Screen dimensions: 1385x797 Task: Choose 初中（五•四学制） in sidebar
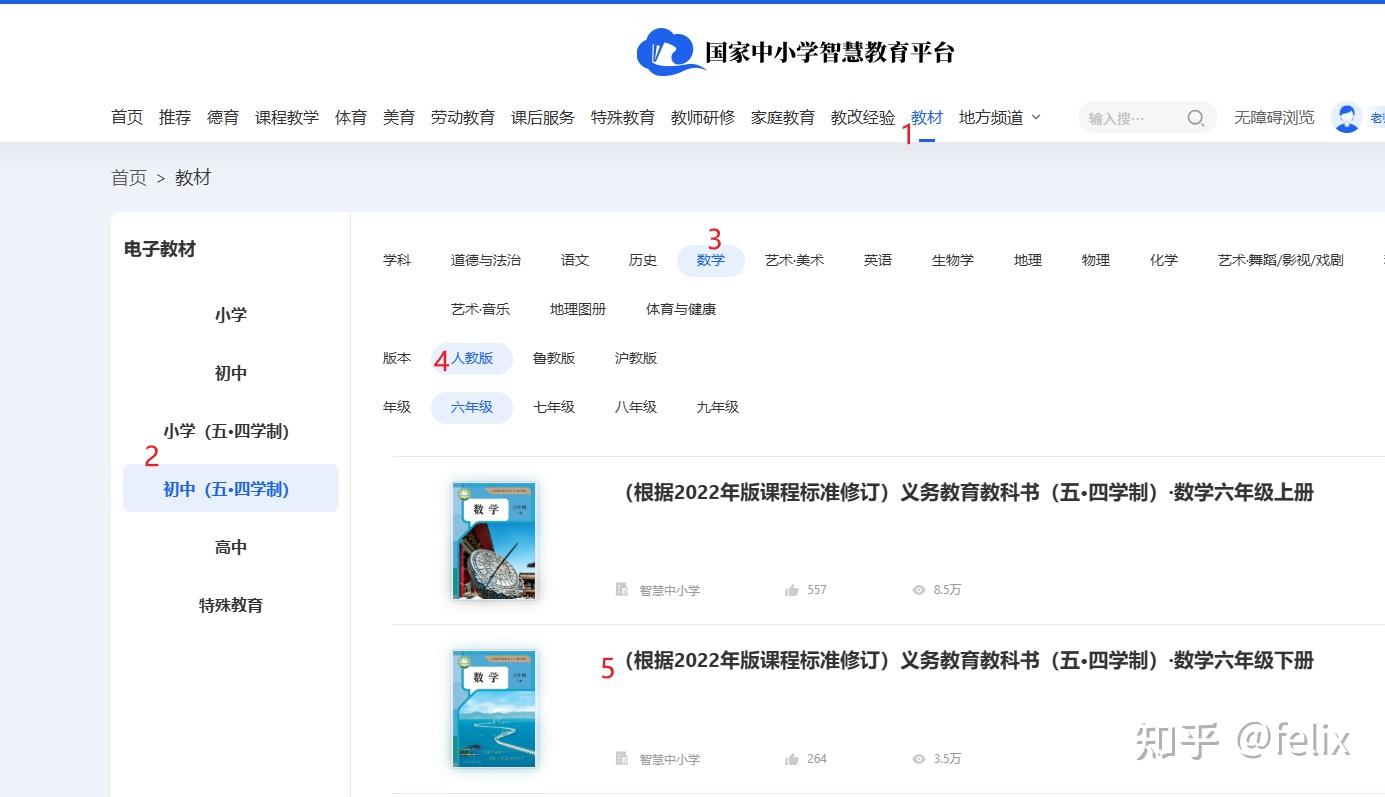pos(231,489)
